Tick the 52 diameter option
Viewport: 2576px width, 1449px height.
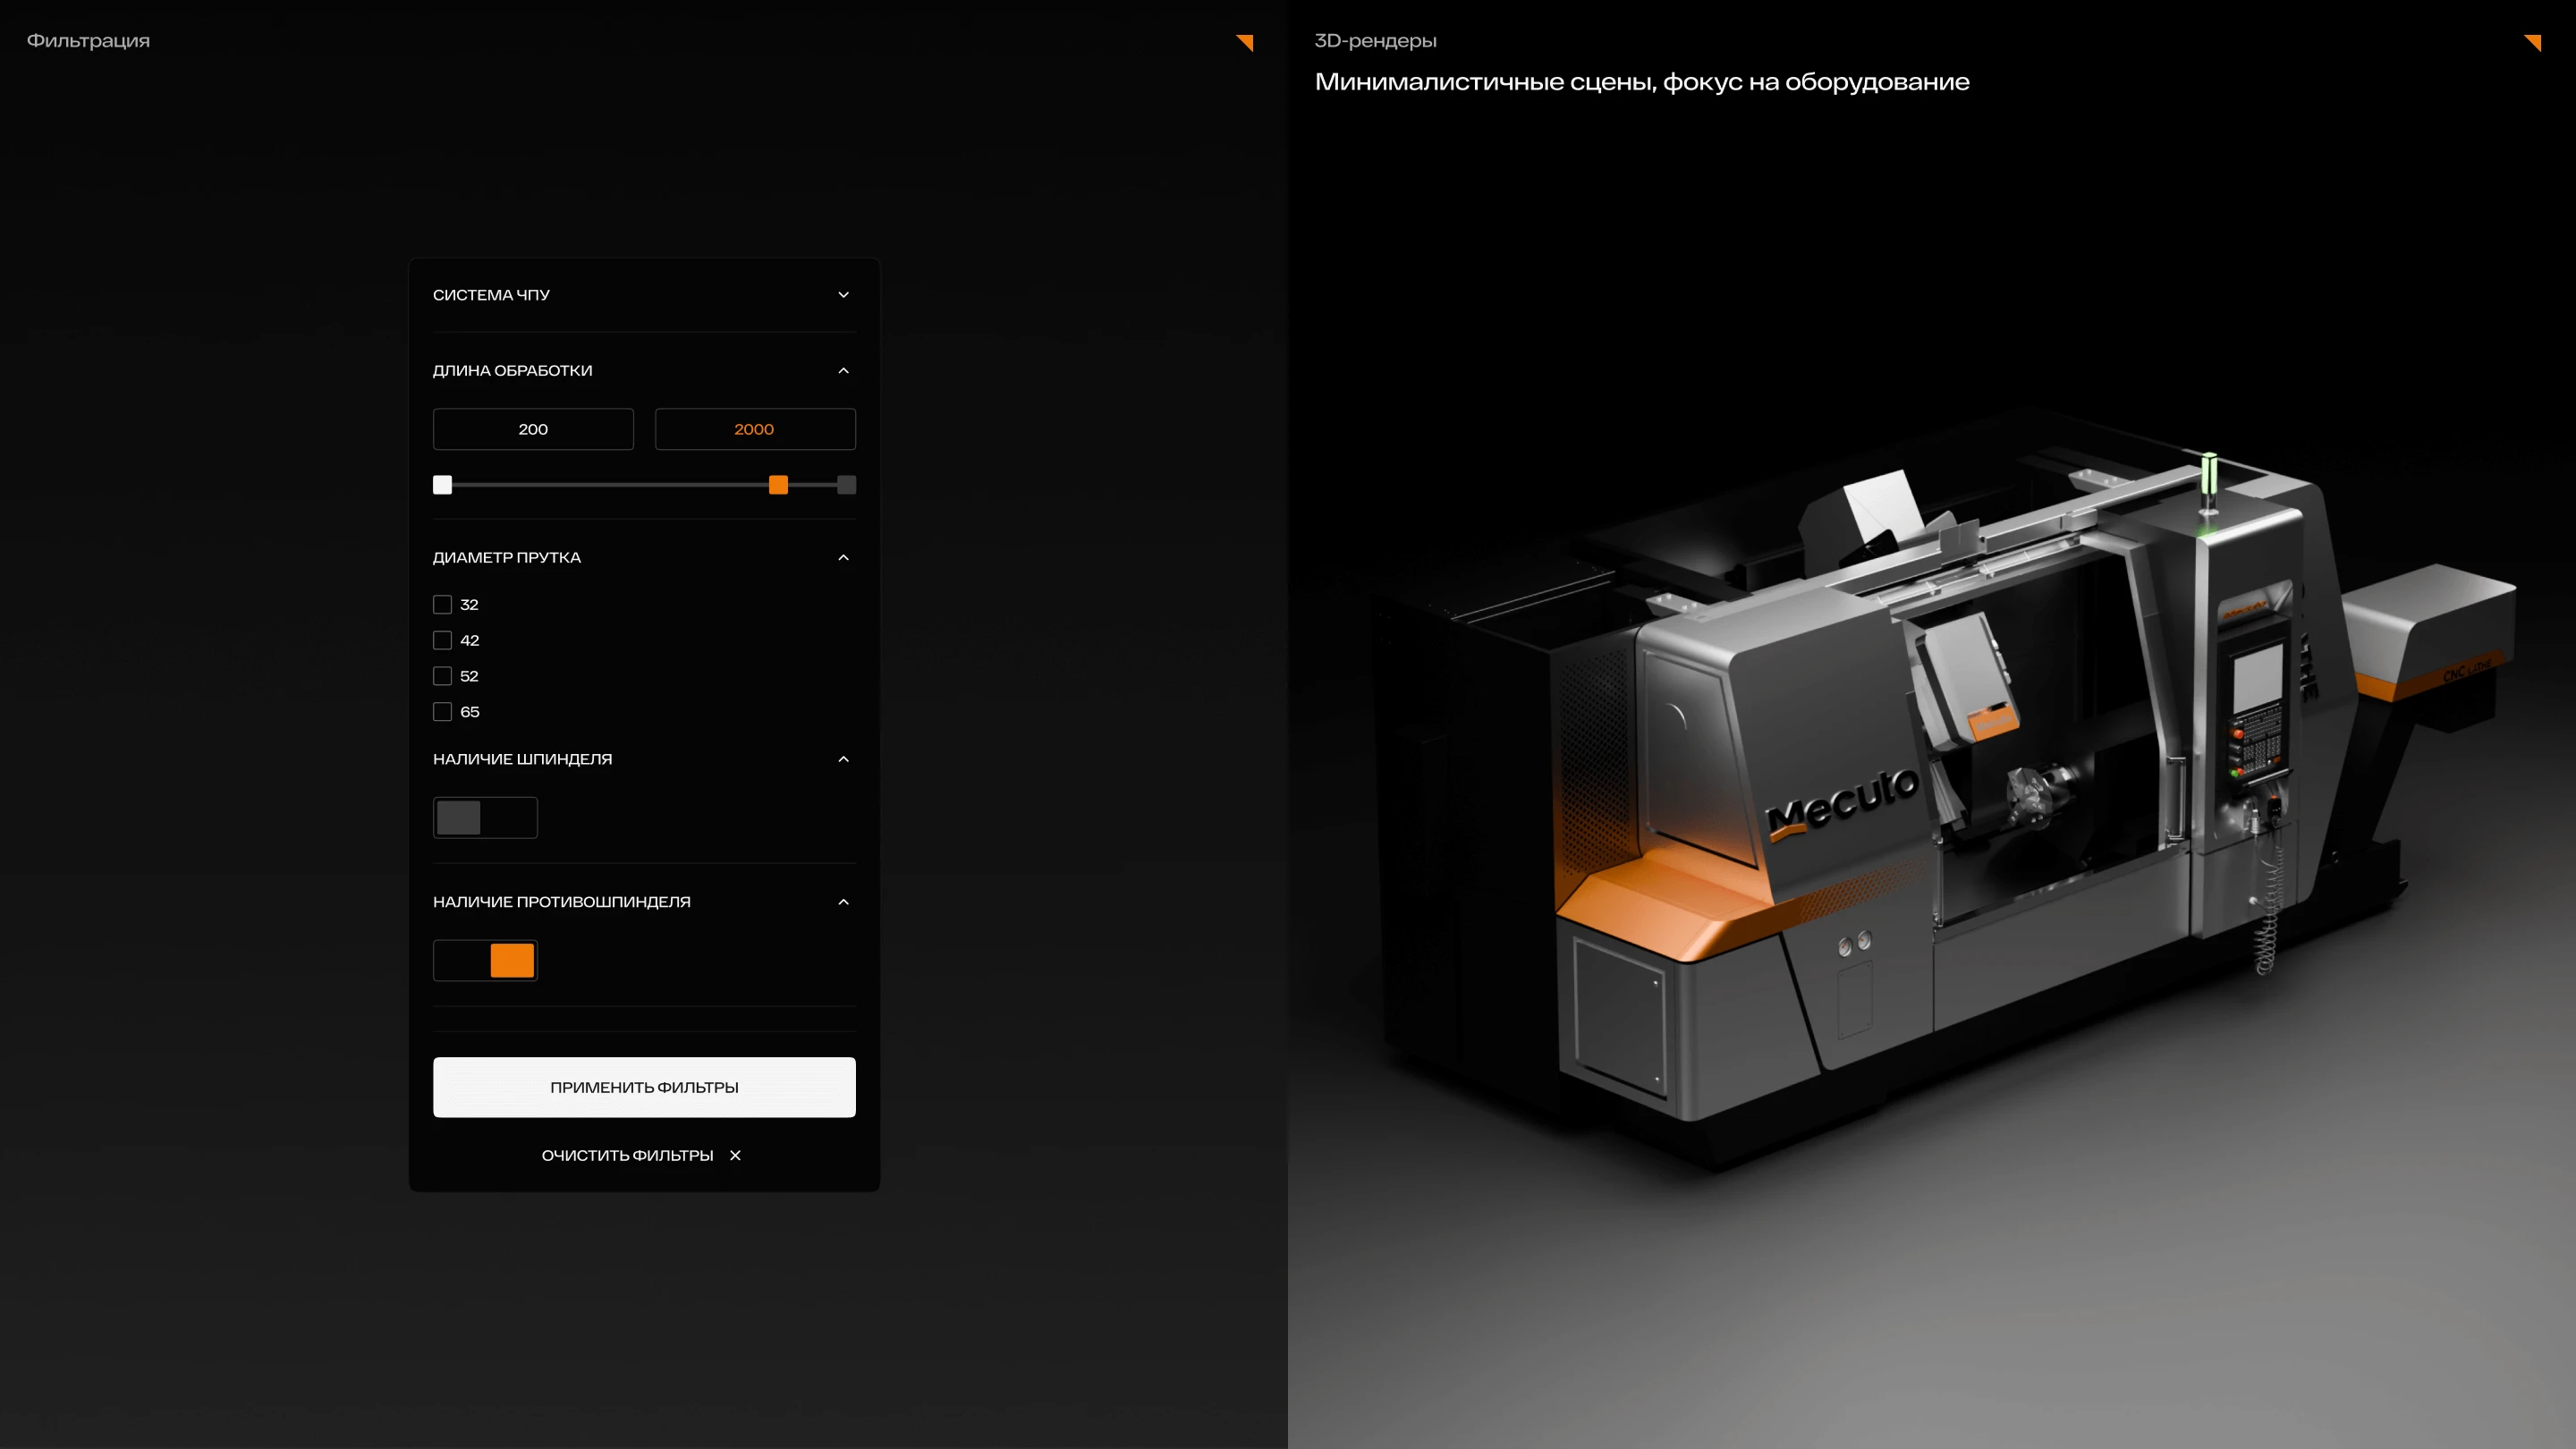442,676
